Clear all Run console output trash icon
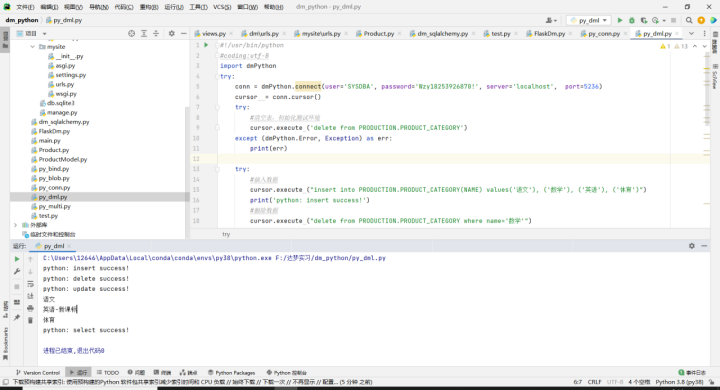The width and height of the screenshot is (720, 390). point(30,320)
